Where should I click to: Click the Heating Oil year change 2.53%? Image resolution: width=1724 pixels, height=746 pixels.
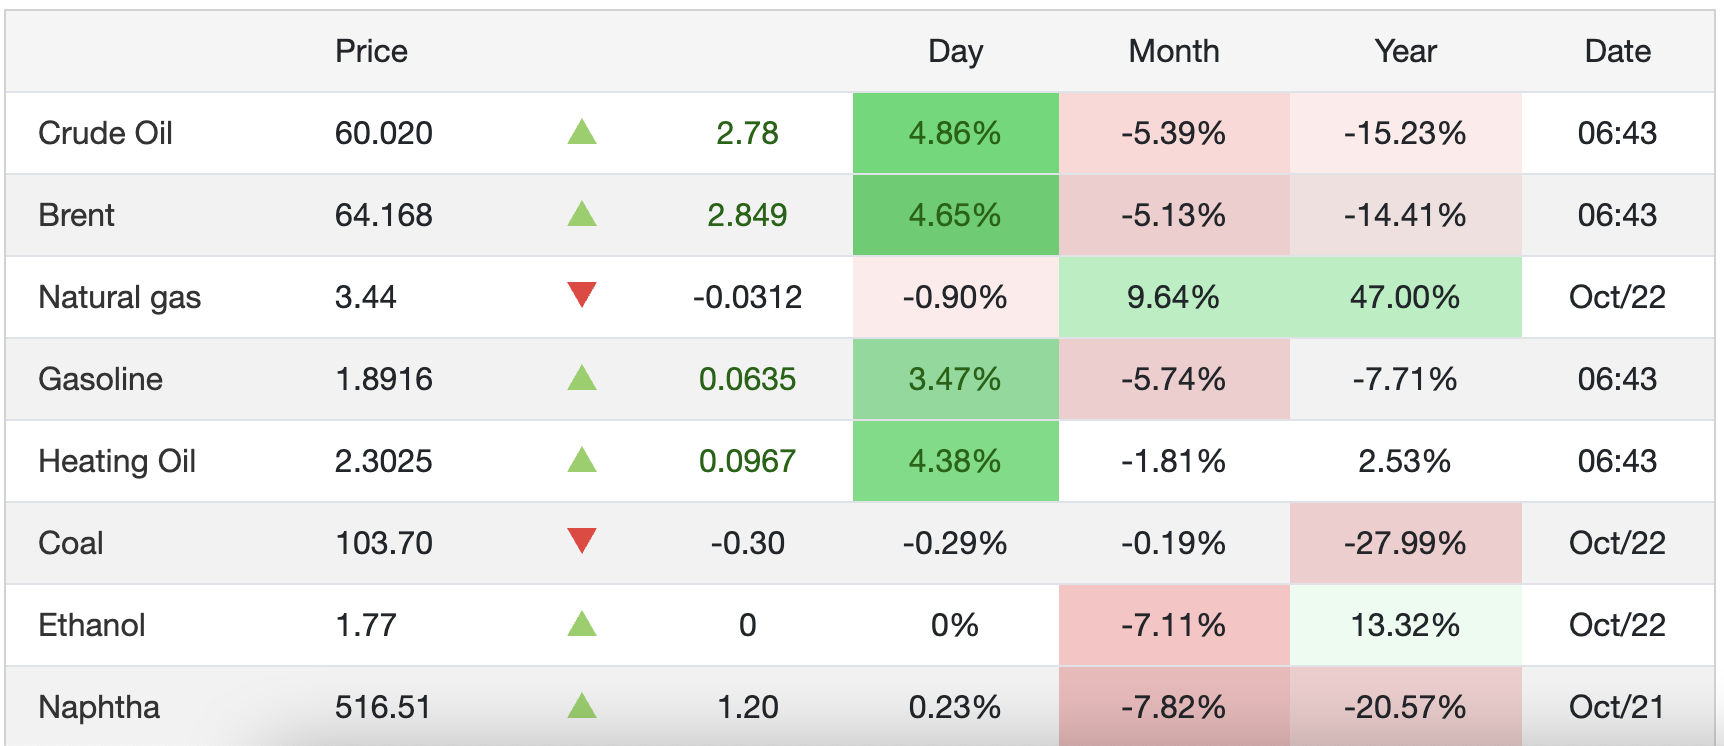1405,461
